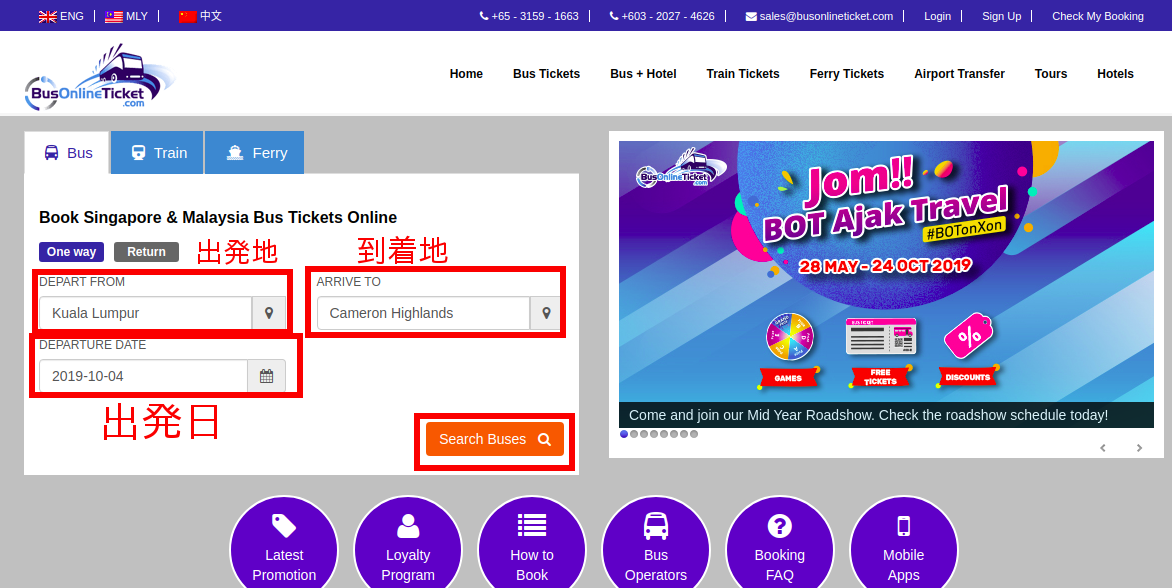Viewport: 1172px width, 588px height.
Task: Open the departure date calendar icon
Action: point(266,376)
